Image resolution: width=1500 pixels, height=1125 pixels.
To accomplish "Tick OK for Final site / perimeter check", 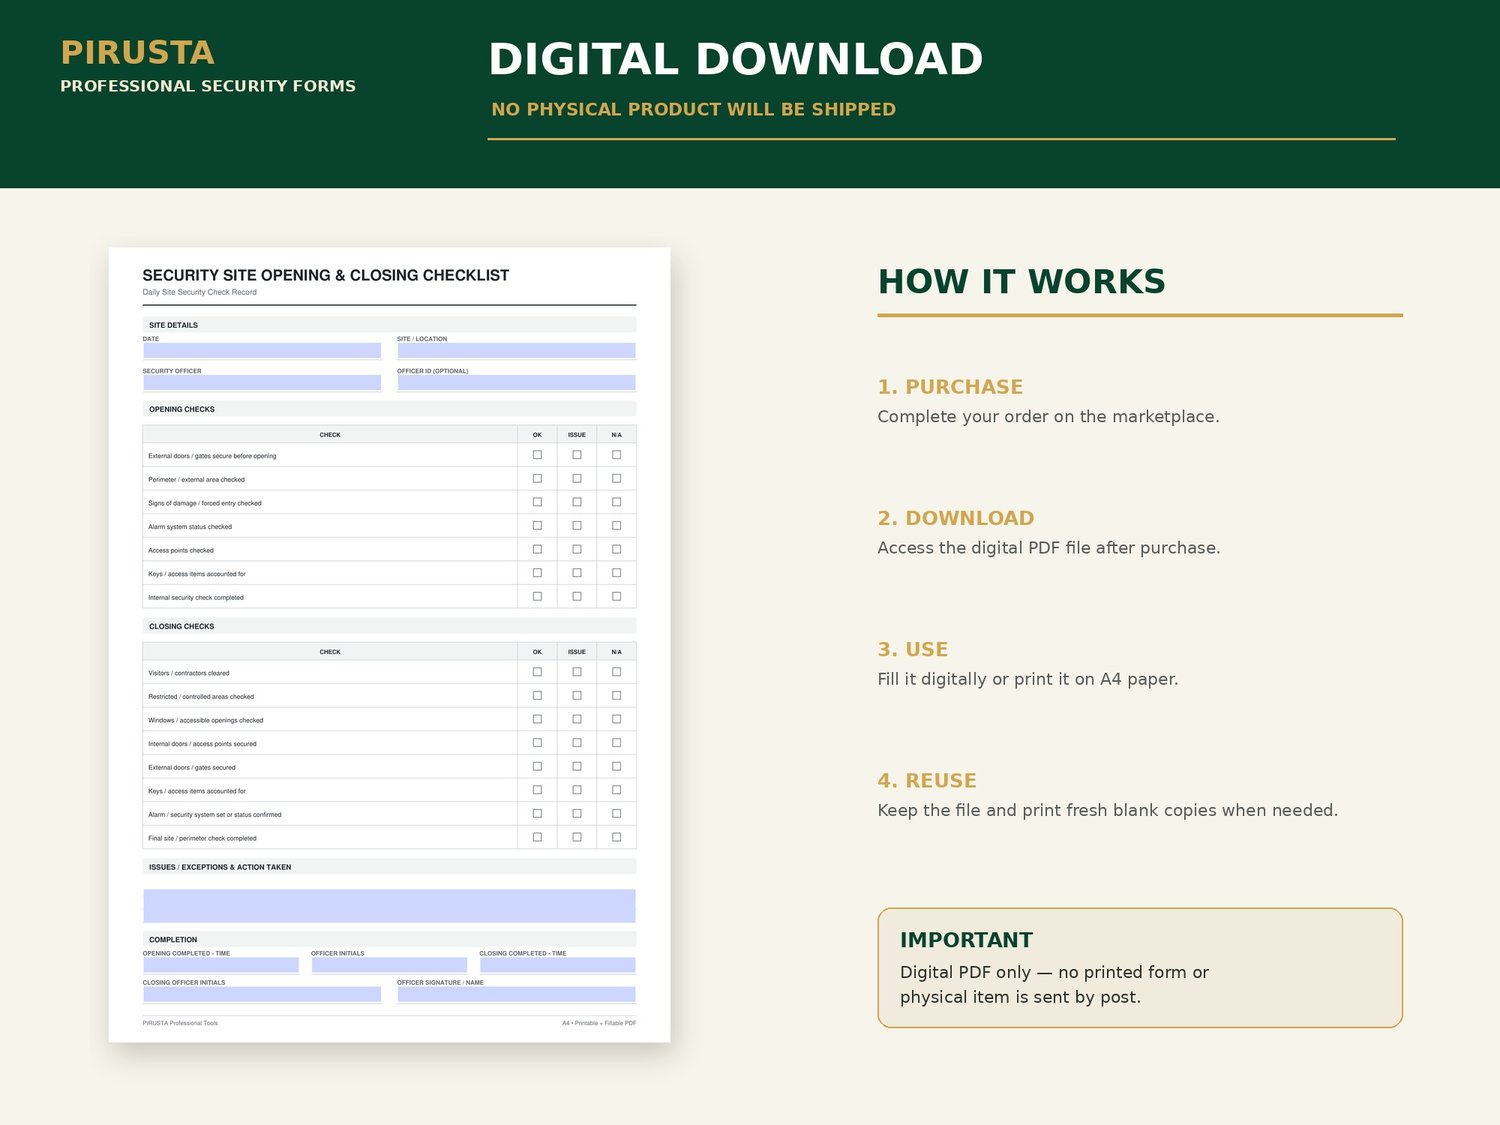I will click(537, 838).
